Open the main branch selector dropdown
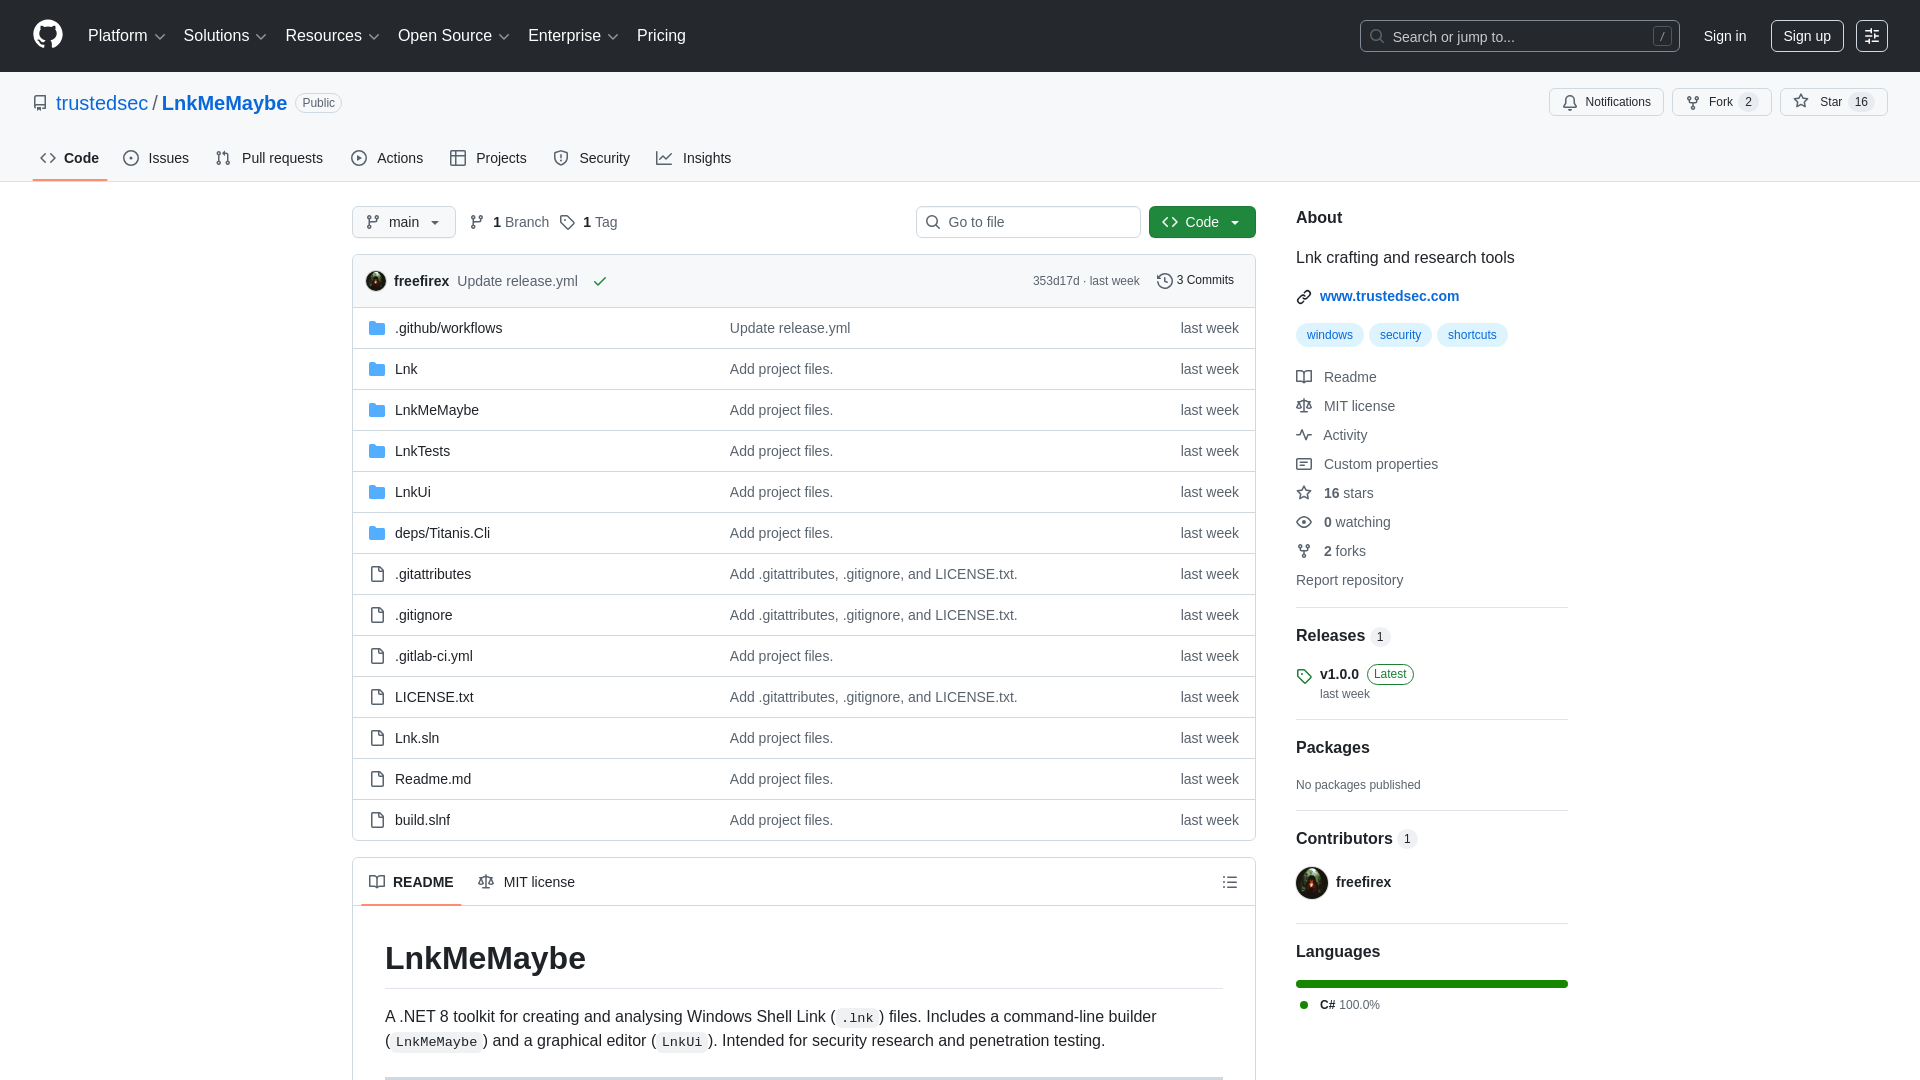This screenshot has height=1080, width=1920. tap(403, 222)
